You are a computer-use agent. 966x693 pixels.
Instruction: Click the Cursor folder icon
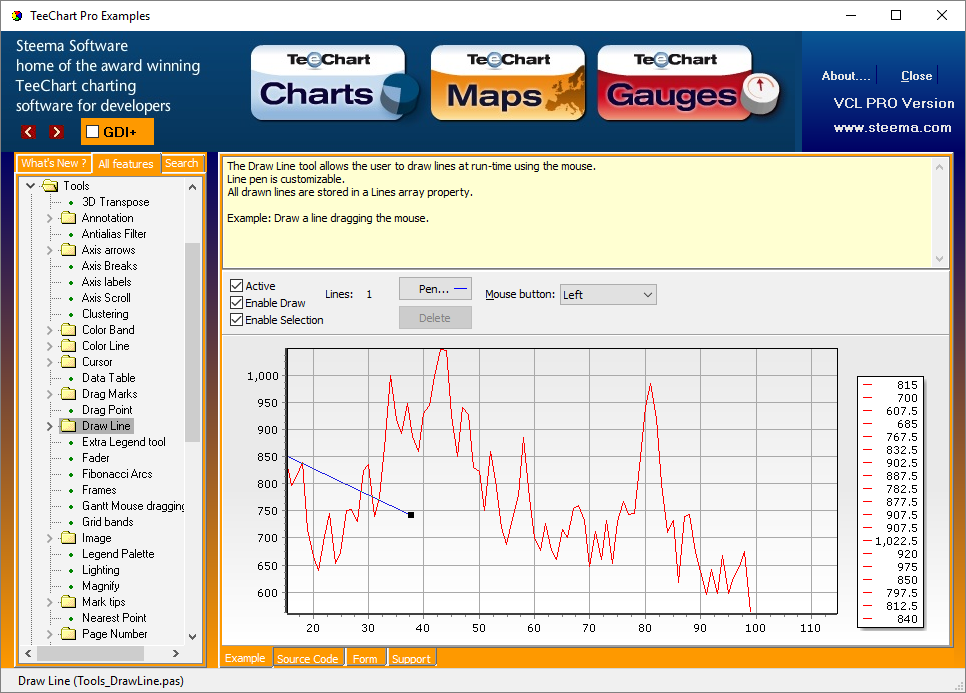coord(68,362)
